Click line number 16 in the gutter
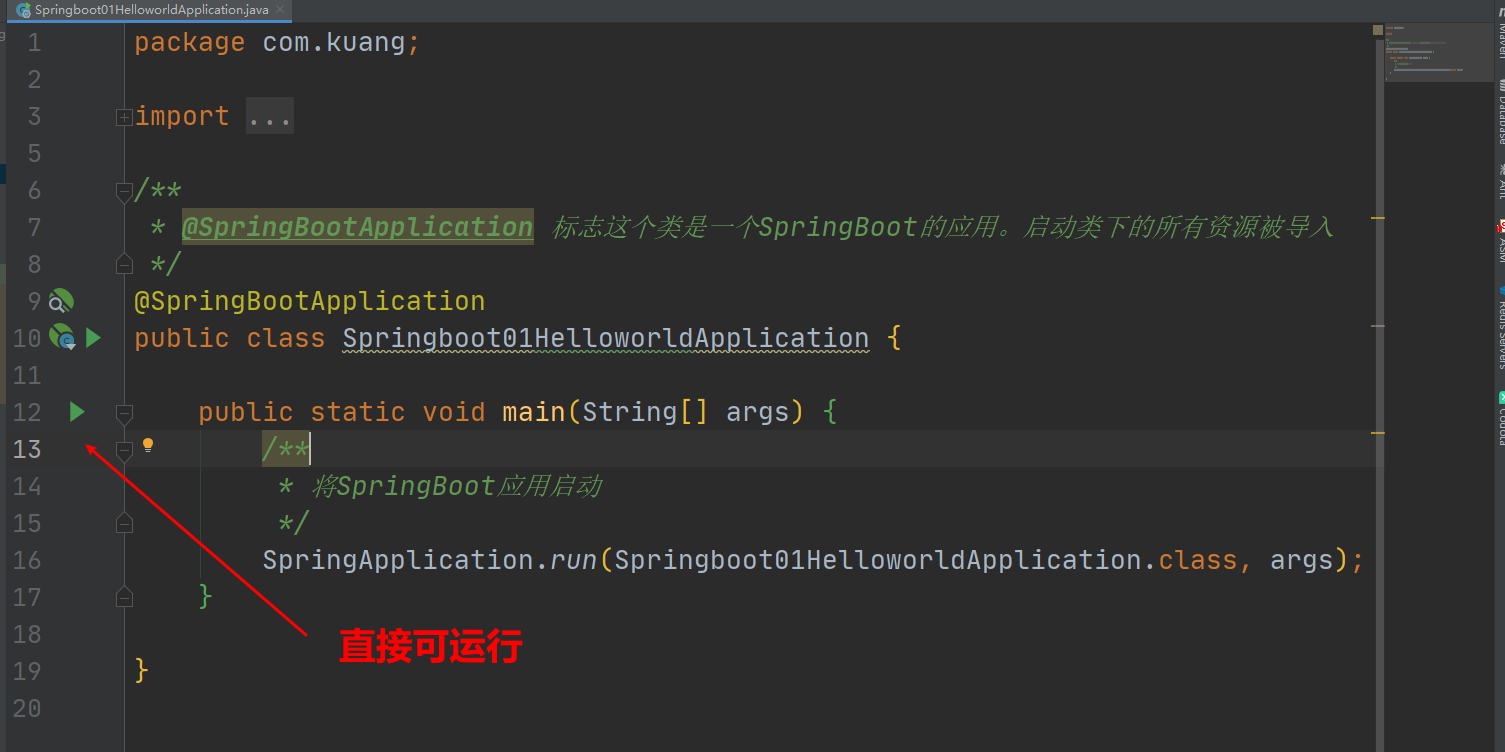Screen dimensions: 1505x752 tap(27, 560)
